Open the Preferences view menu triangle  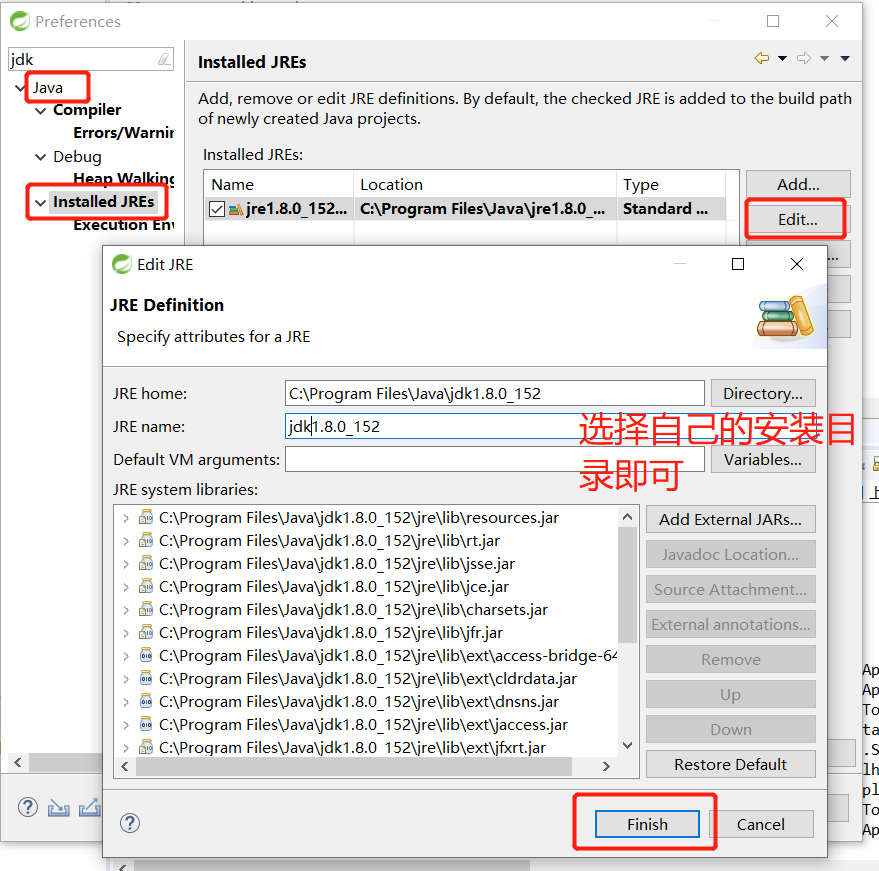(845, 58)
